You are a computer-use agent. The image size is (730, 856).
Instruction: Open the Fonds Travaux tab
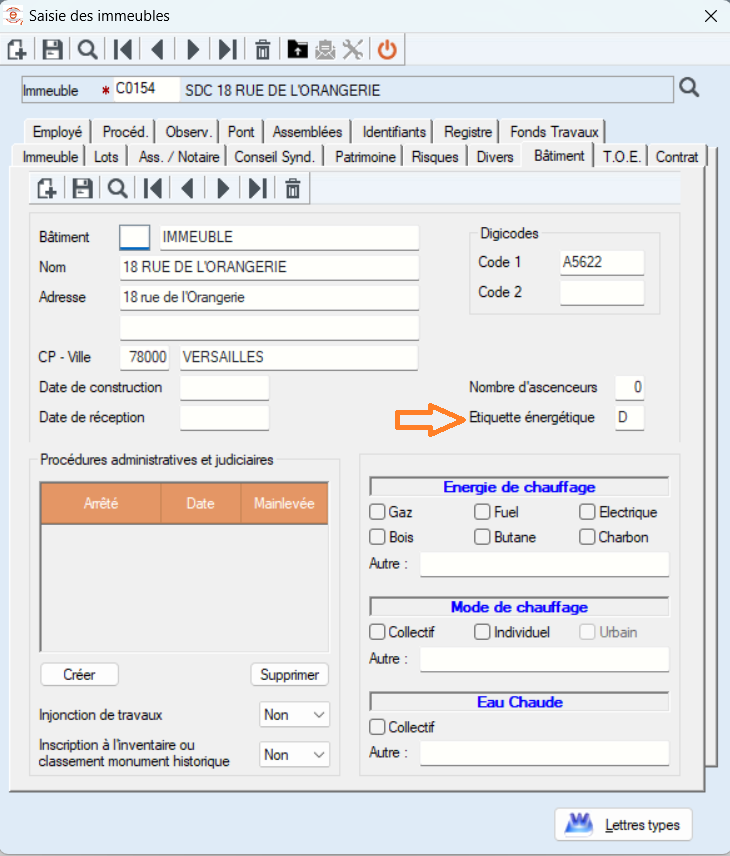pos(554,132)
